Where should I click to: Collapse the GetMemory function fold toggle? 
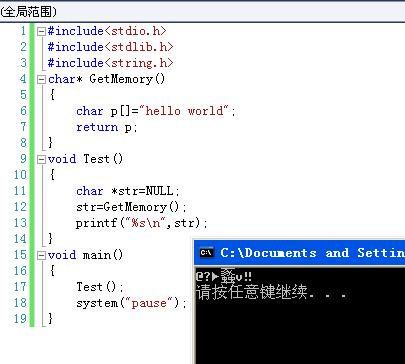coord(41,80)
